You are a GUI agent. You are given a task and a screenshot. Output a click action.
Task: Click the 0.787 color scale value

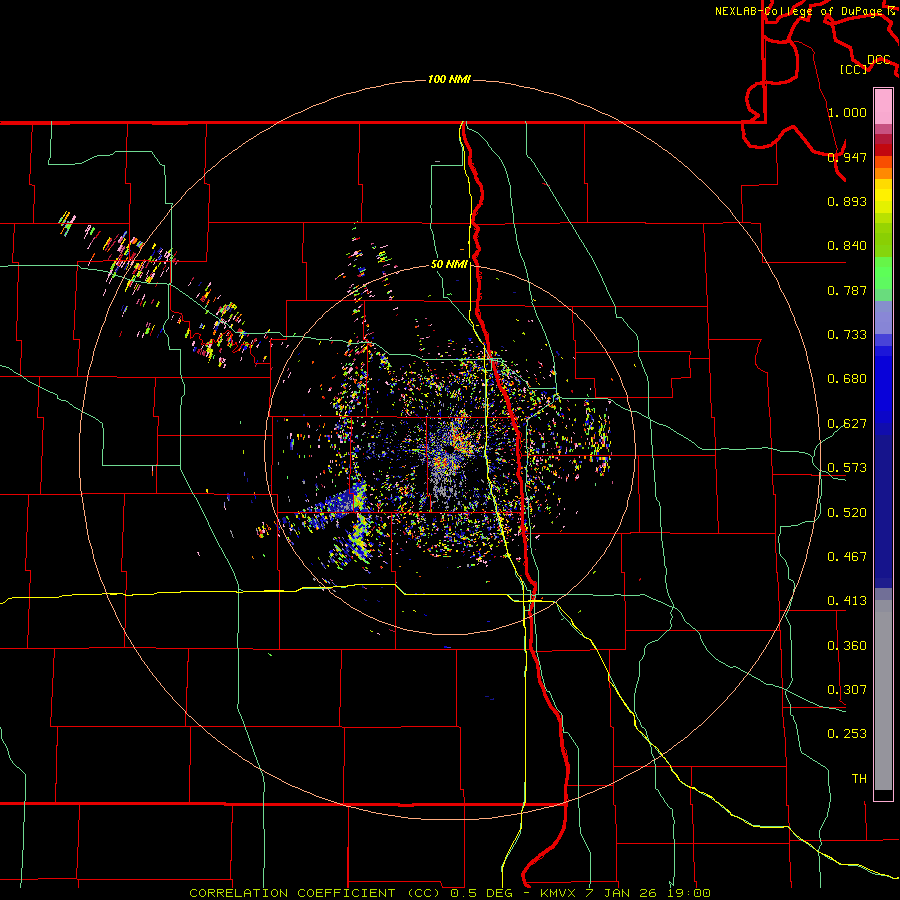pos(847,290)
